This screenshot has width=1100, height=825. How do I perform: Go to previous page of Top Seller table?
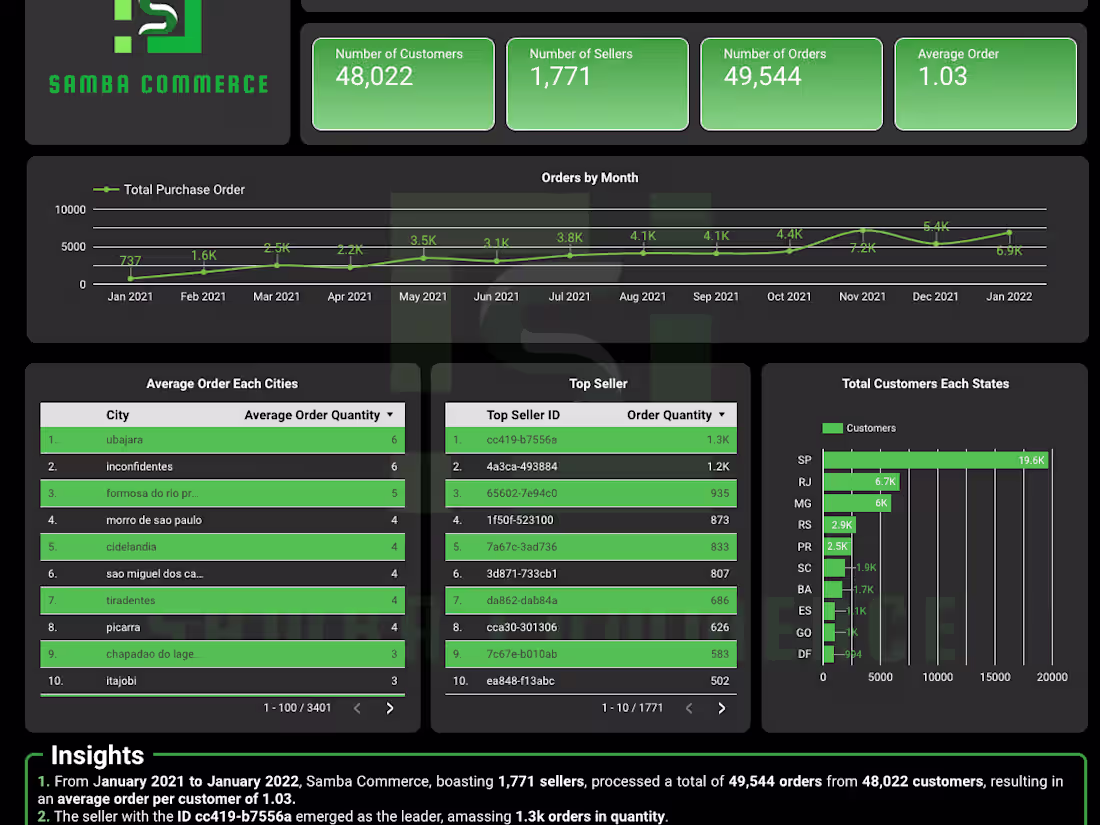coord(689,709)
